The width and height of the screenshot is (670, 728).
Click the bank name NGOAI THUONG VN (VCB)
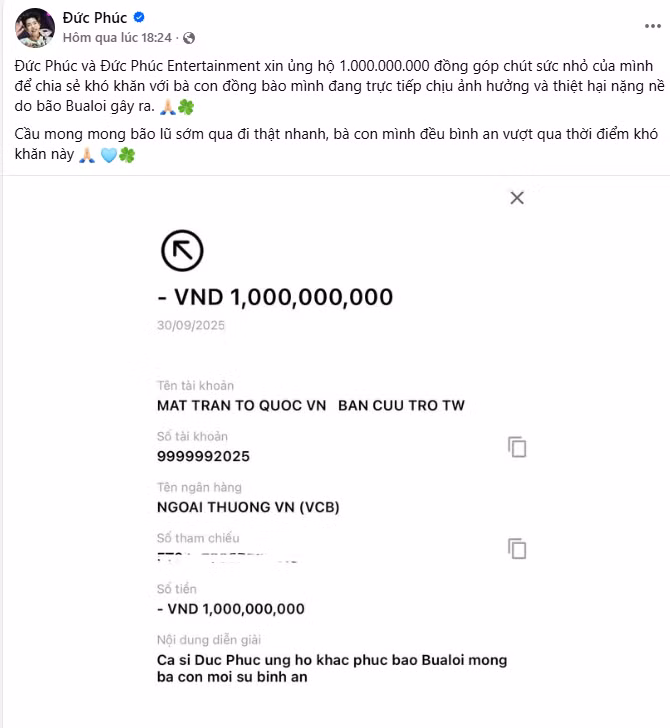[x=248, y=507]
